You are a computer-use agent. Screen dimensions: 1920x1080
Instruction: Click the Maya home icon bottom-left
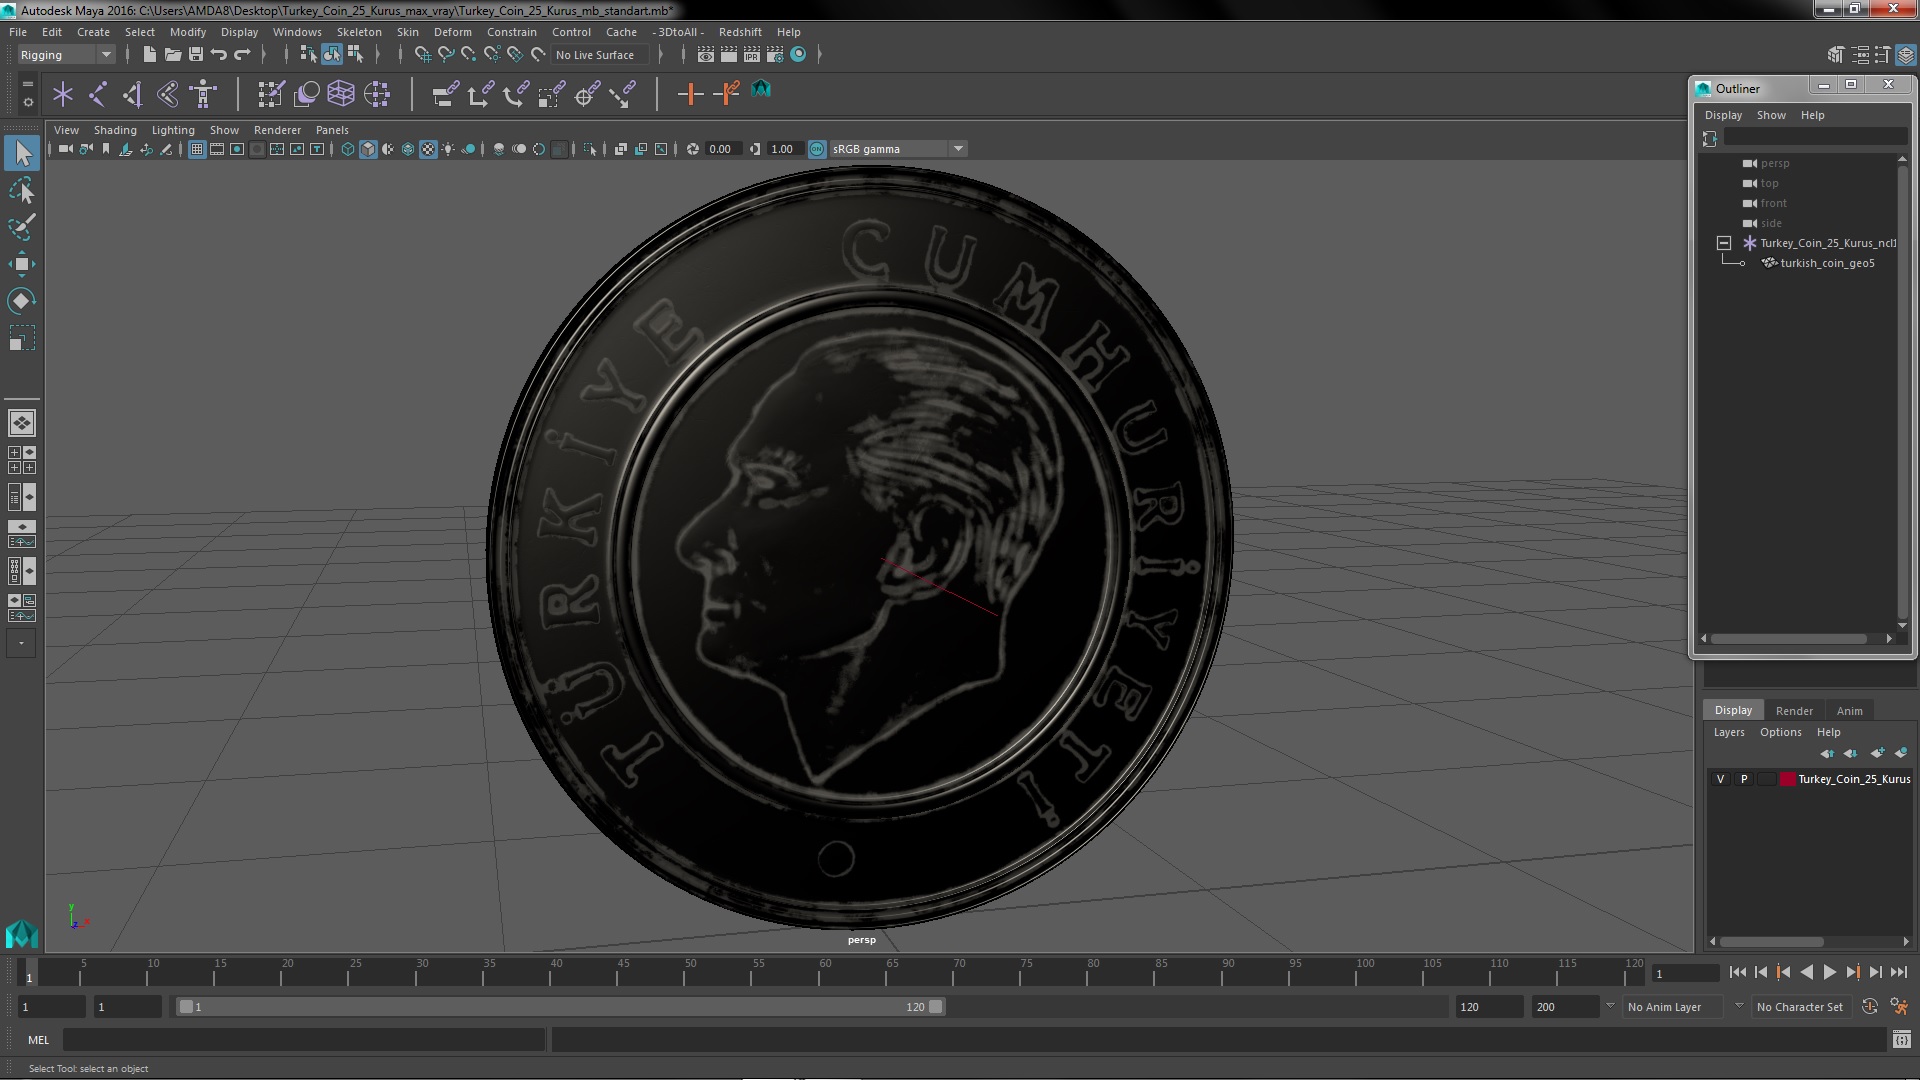pos(21,934)
